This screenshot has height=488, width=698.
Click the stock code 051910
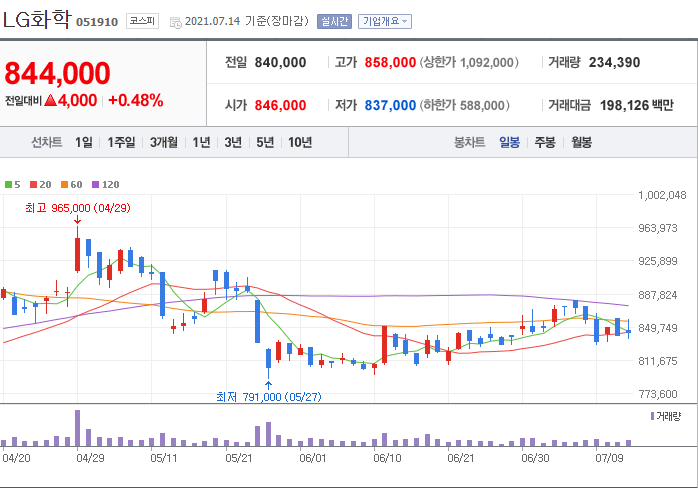coord(97,22)
